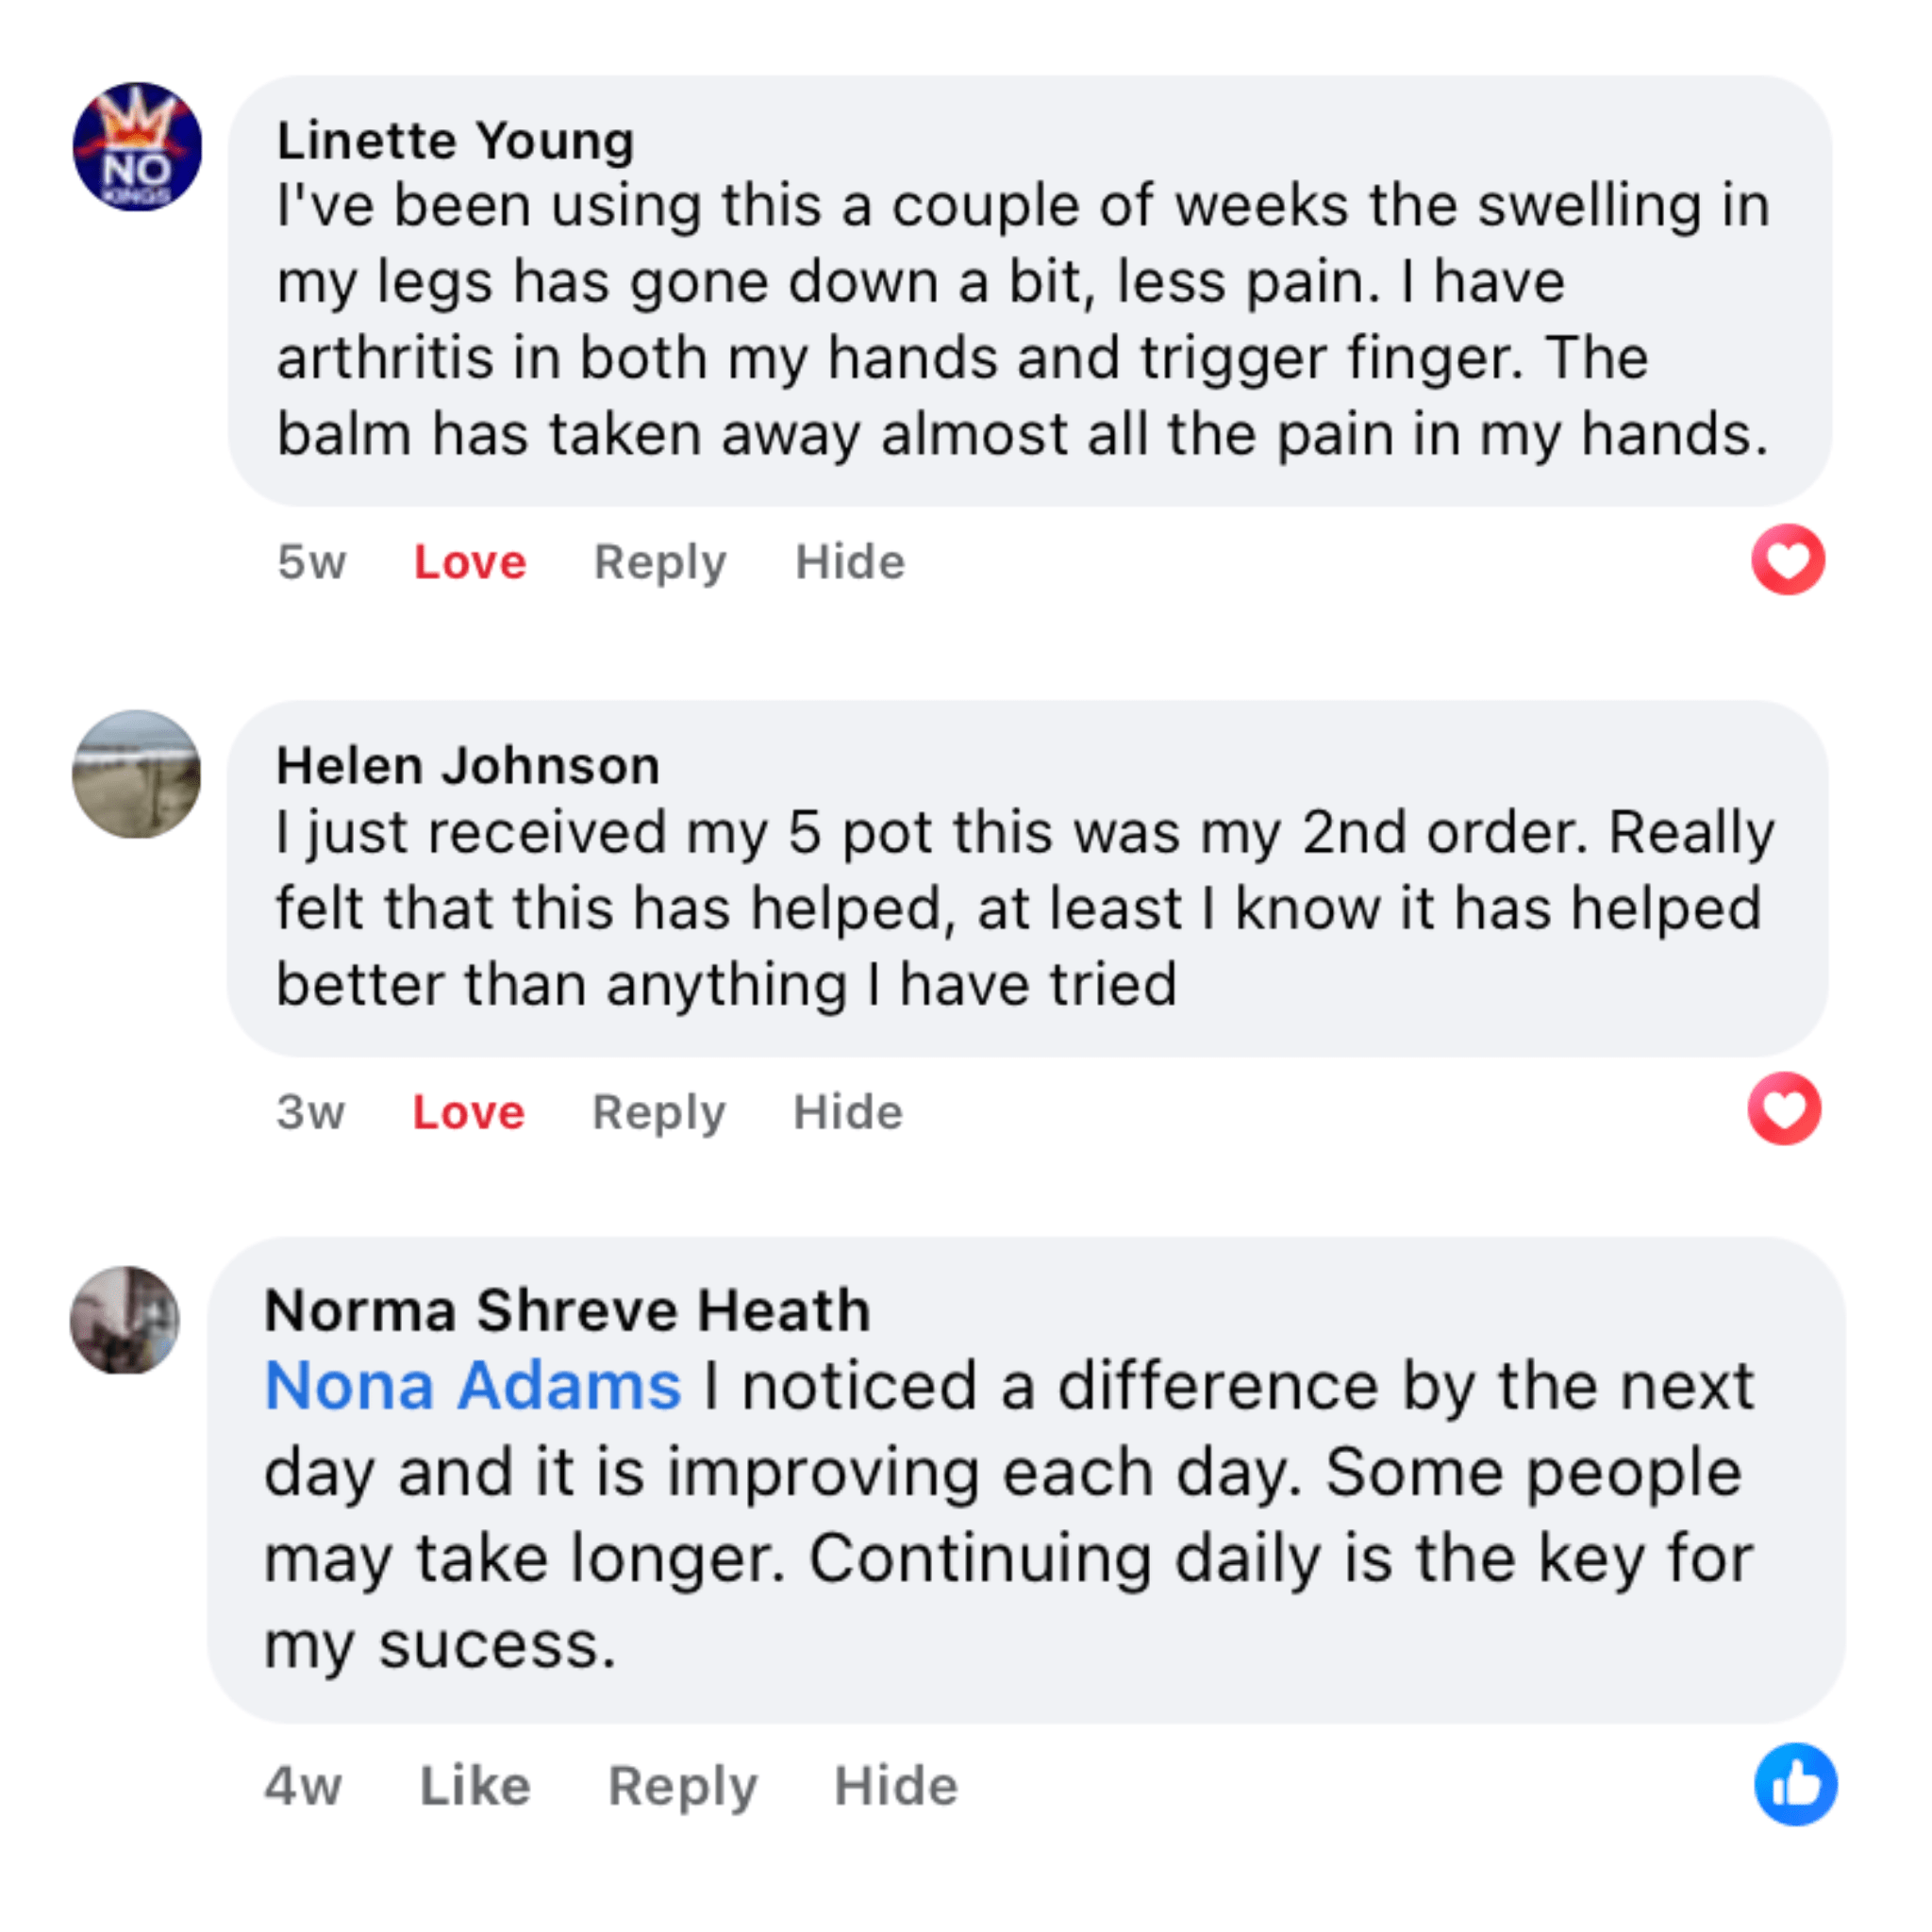This screenshot has width=1932, height=1932.
Task: Open the Nona Adams mention link
Action: pyautogui.click(x=473, y=1386)
